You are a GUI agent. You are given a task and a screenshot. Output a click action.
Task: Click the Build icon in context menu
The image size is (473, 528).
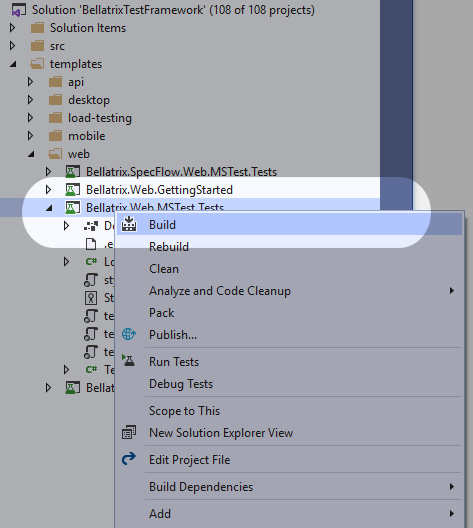[x=129, y=224]
